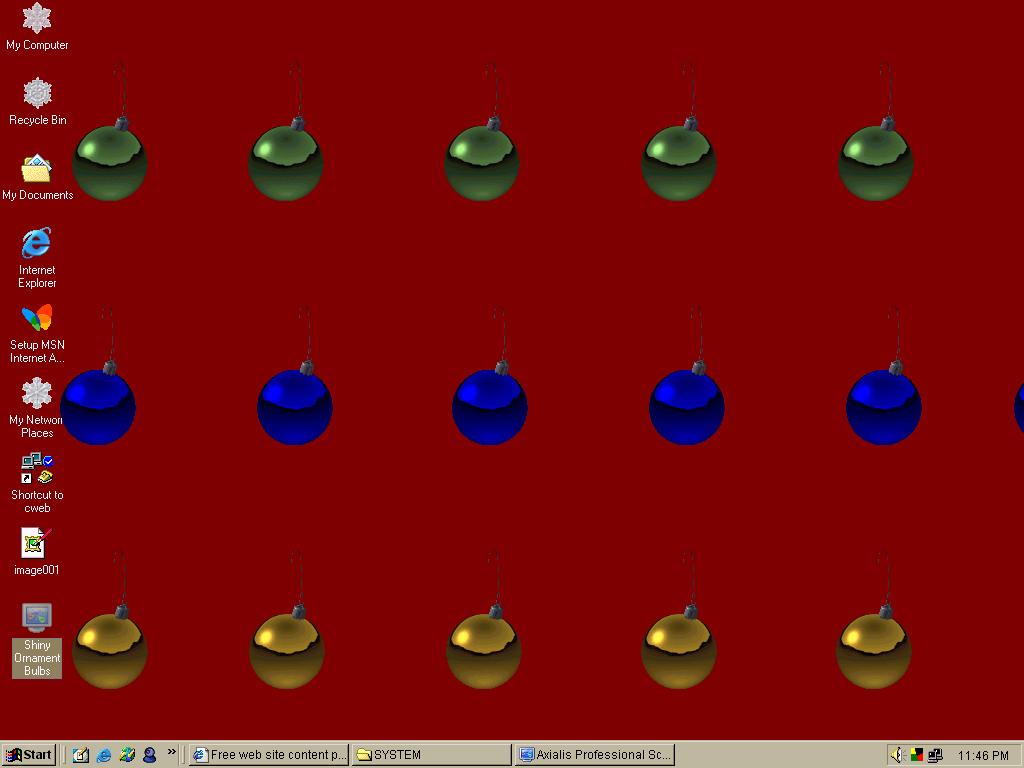This screenshot has width=1024, height=768.
Task: Click the blue messenger figure Quick Launch icon
Action: tap(150, 755)
